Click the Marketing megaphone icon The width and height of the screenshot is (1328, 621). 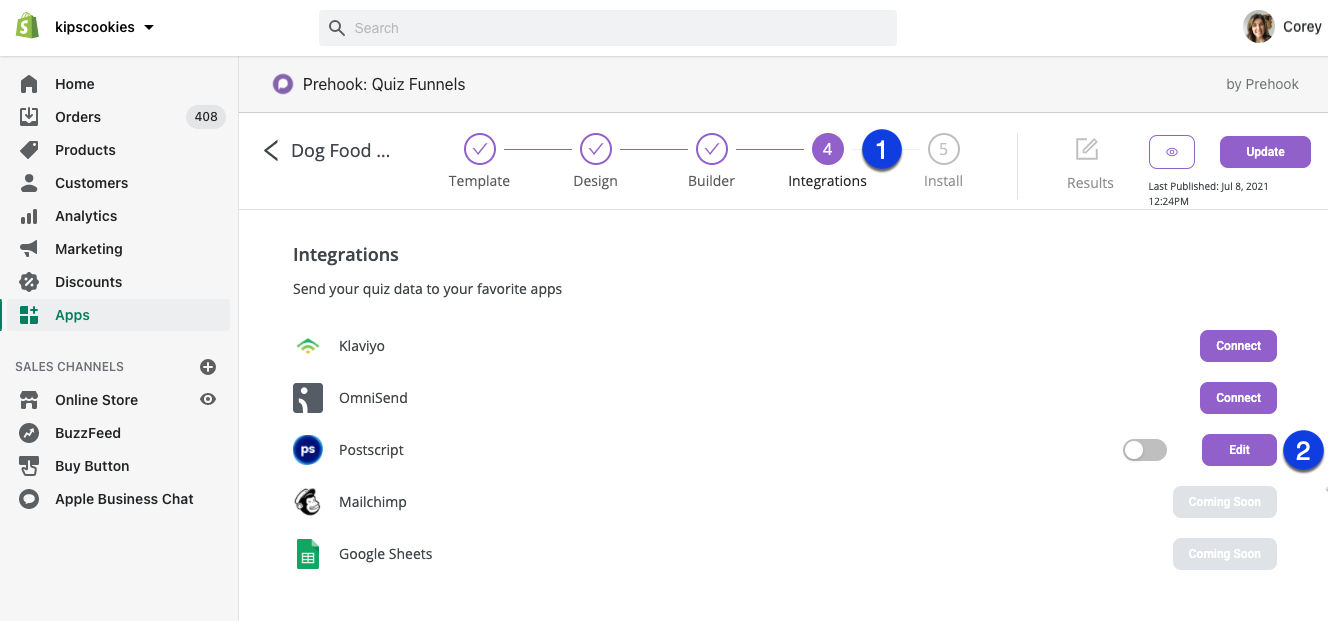coord(29,249)
